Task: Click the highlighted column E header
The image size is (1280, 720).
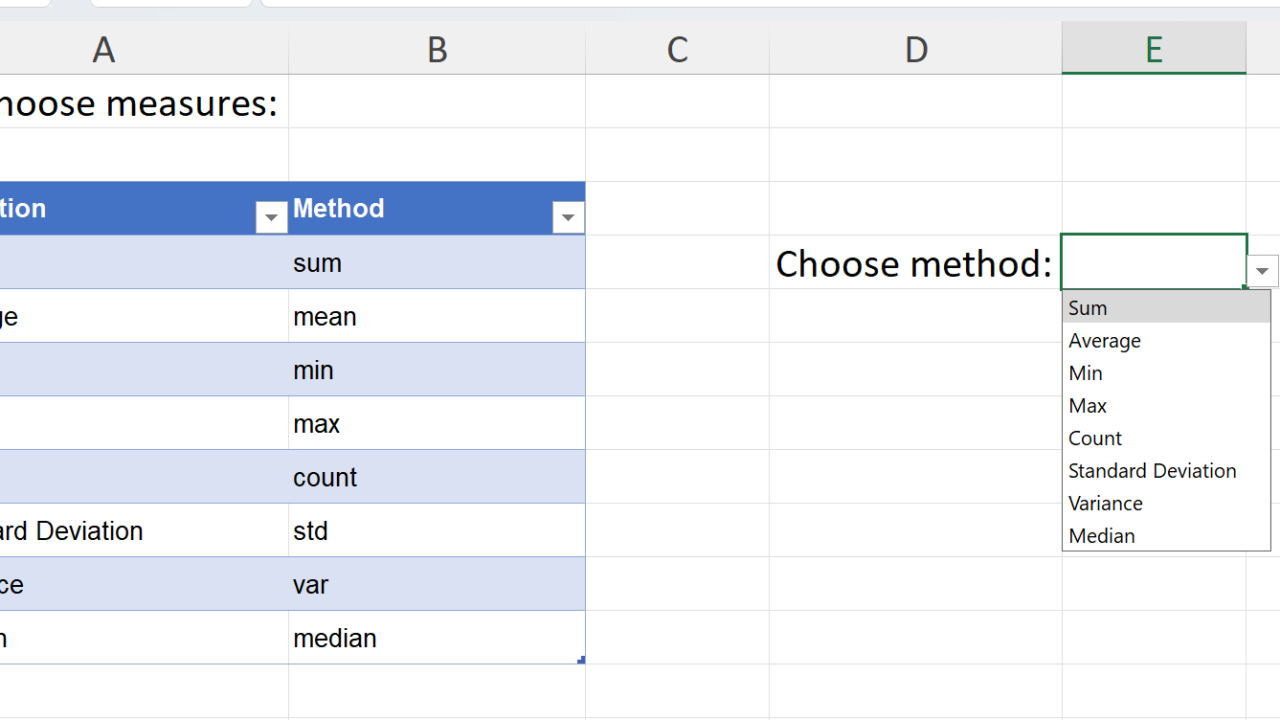Action: click(x=1153, y=49)
